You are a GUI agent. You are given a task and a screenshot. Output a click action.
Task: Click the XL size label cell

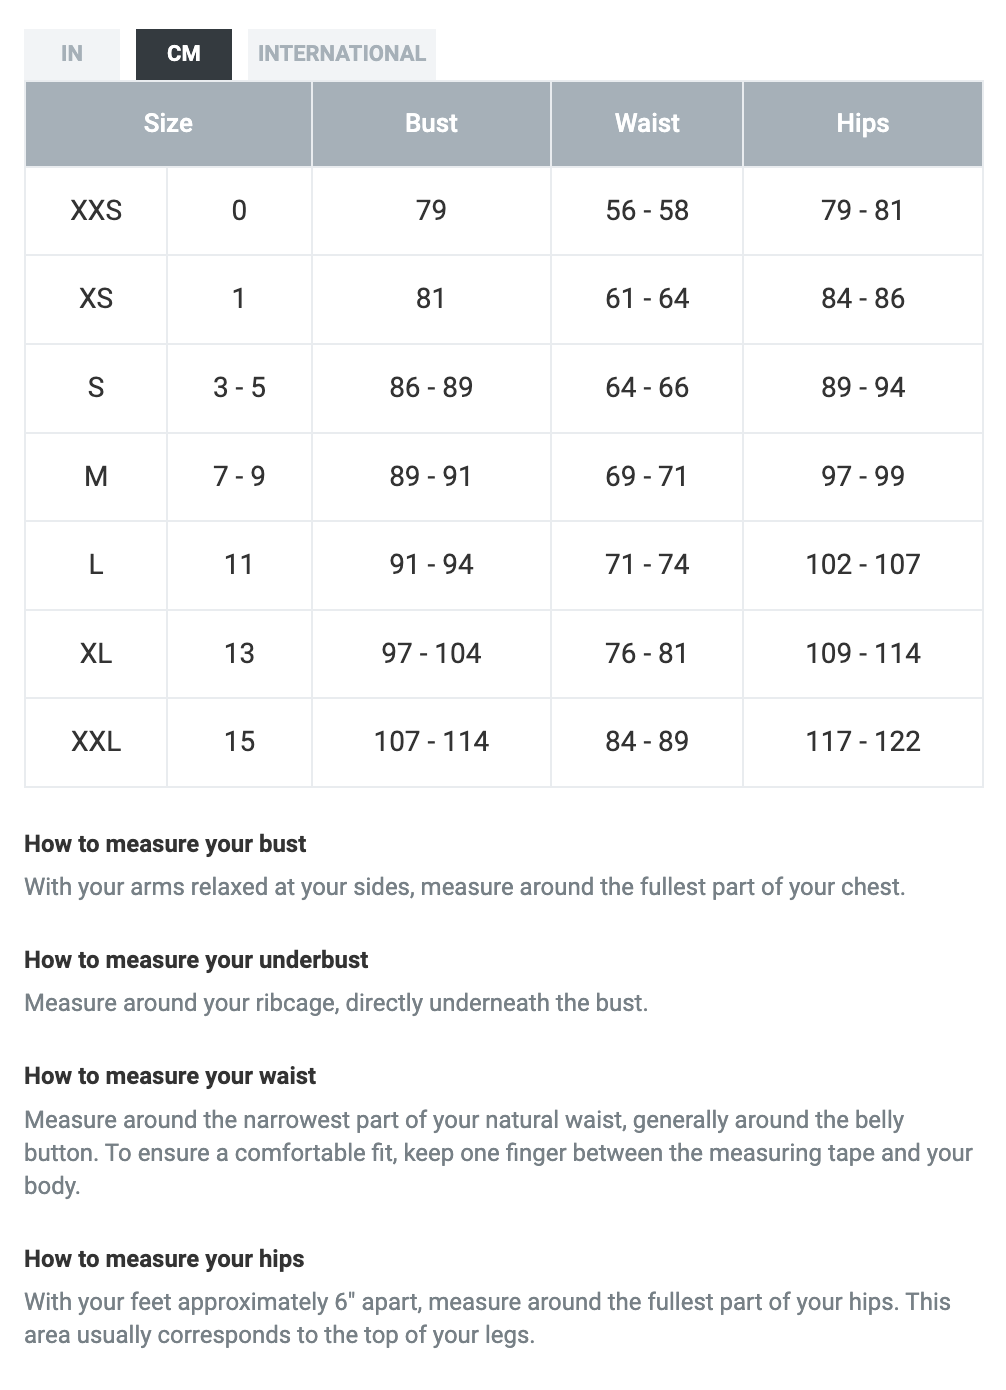(96, 654)
